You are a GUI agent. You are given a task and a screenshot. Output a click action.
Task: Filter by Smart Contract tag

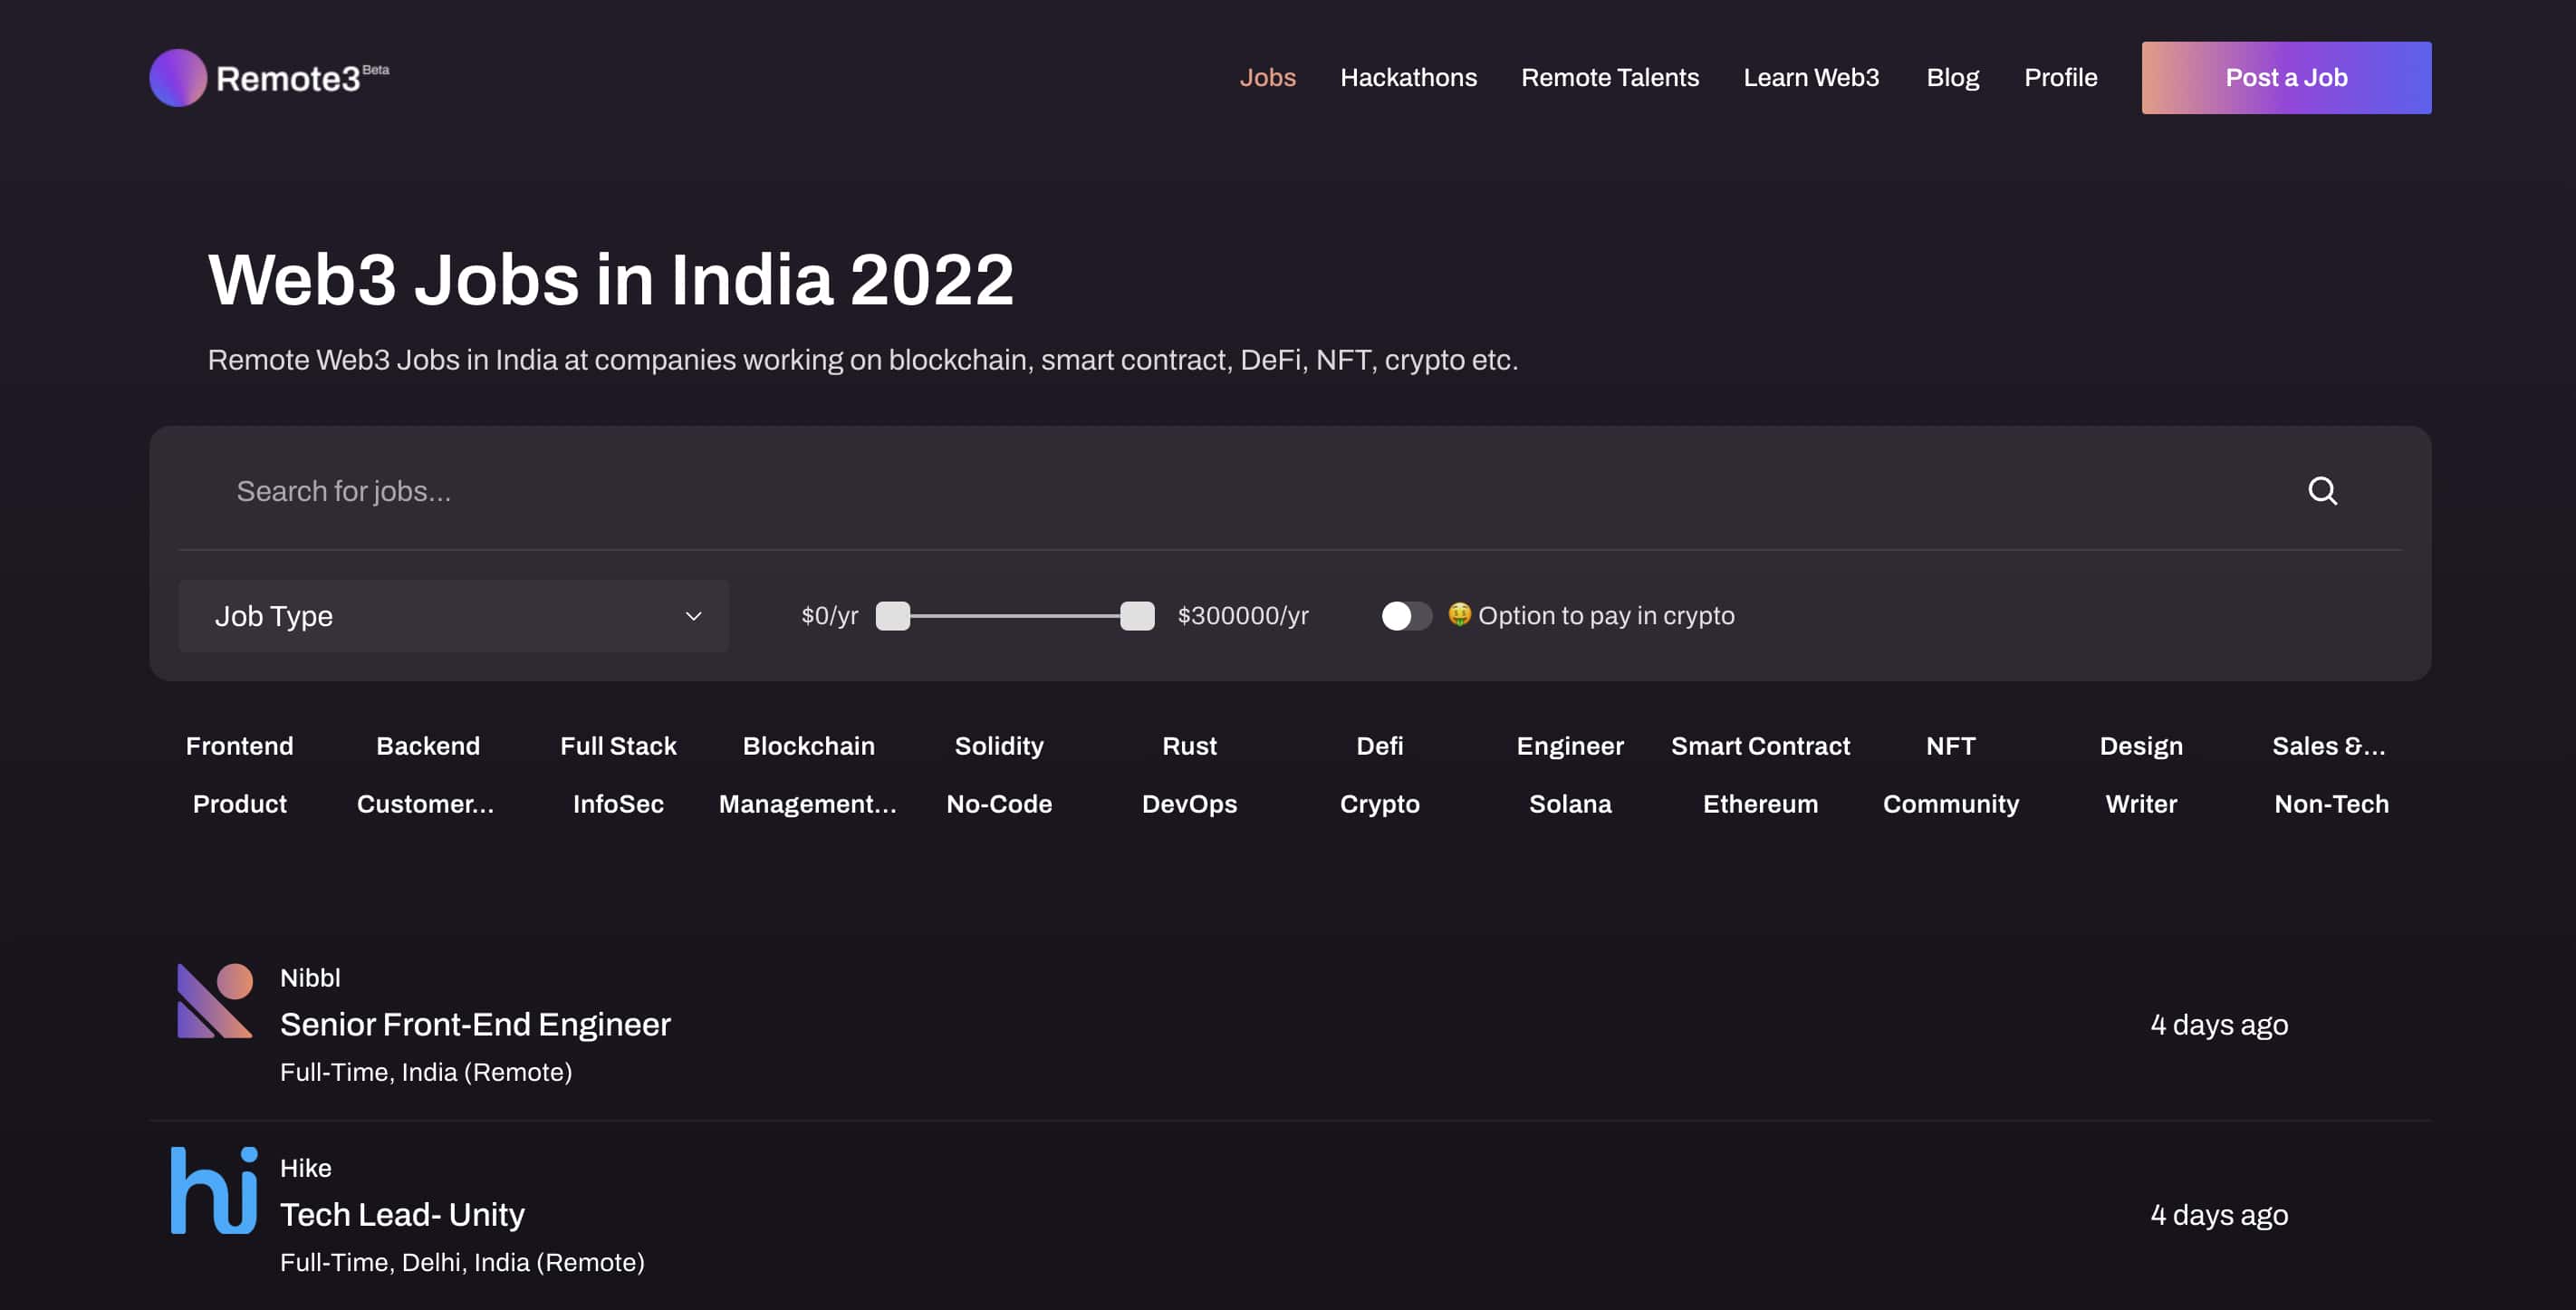pos(1760,746)
